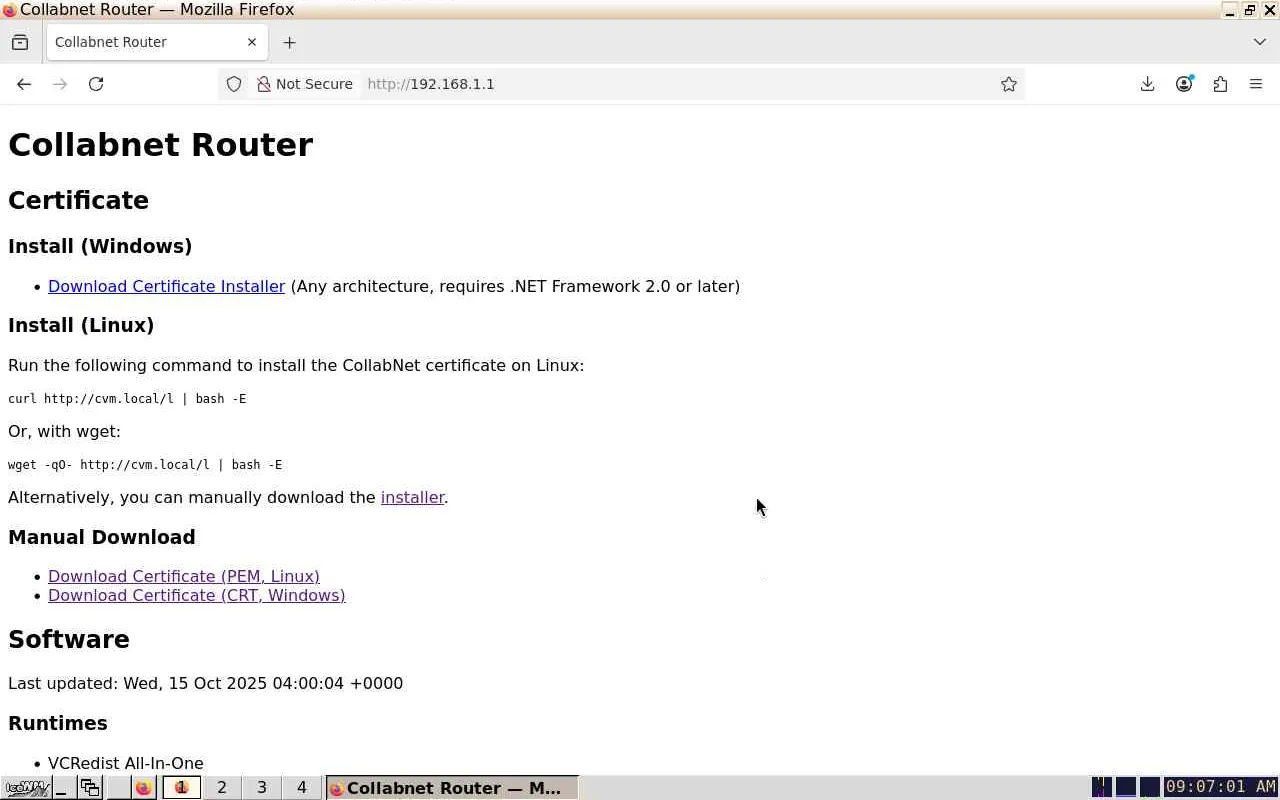1280x800 pixels.
Task: Close the Collabnet Router tab
Action: tap(252, 42)
